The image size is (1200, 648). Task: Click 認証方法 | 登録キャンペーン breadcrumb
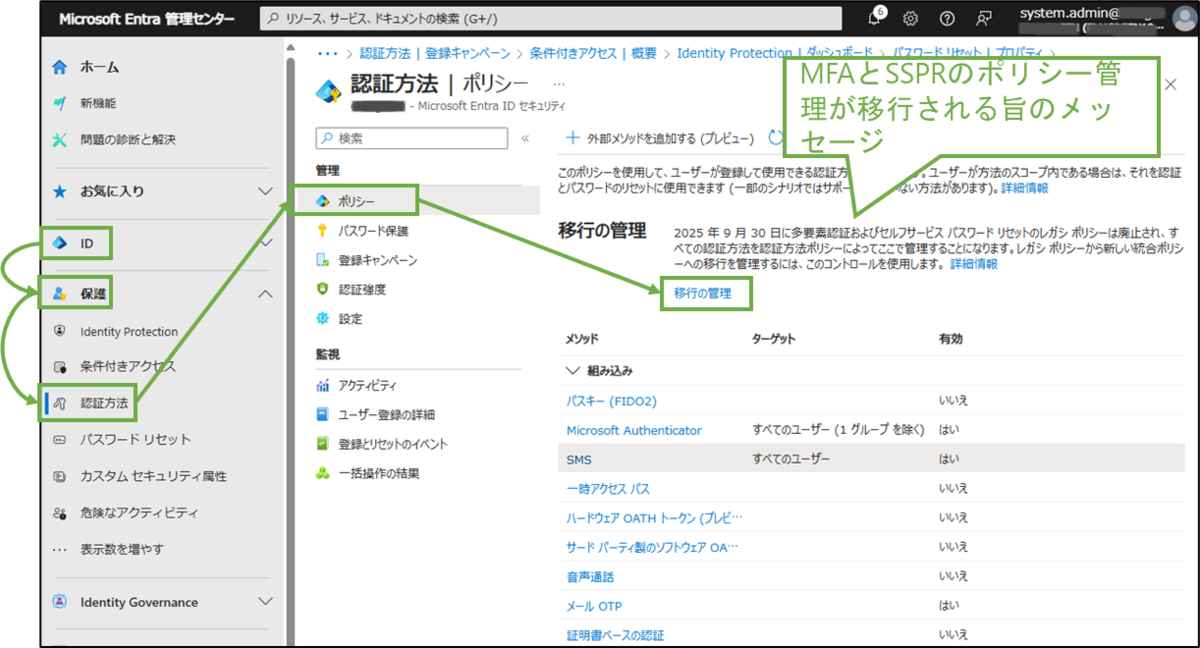(435, 53)
